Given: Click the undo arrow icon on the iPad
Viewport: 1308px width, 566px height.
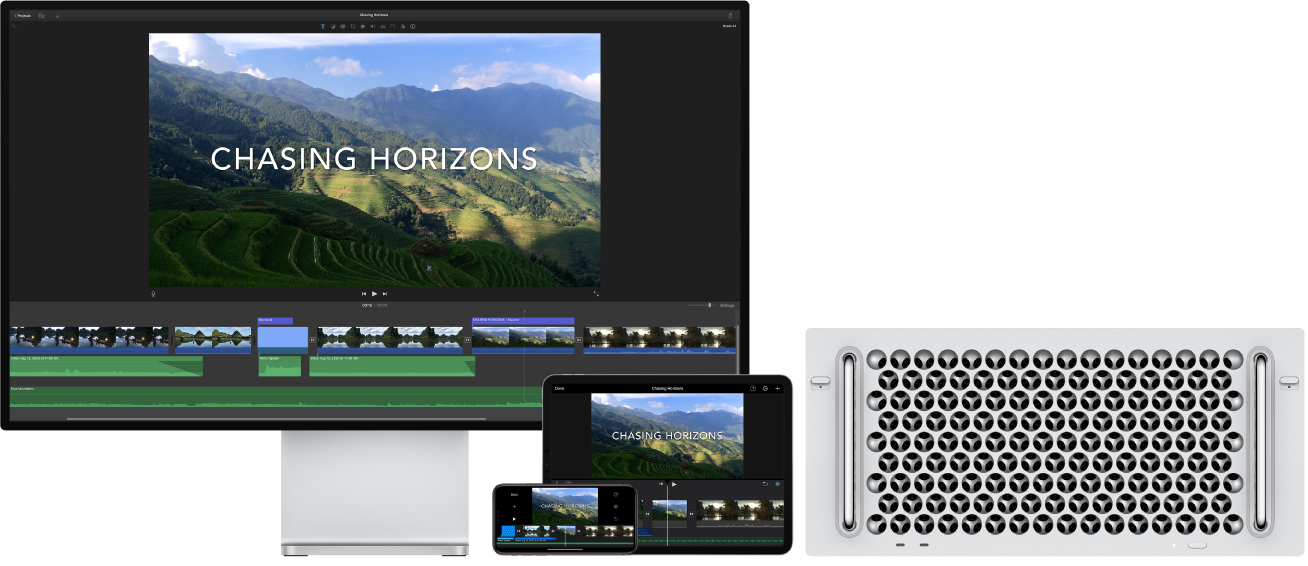Looking at the screenshot, I should 765,484.
